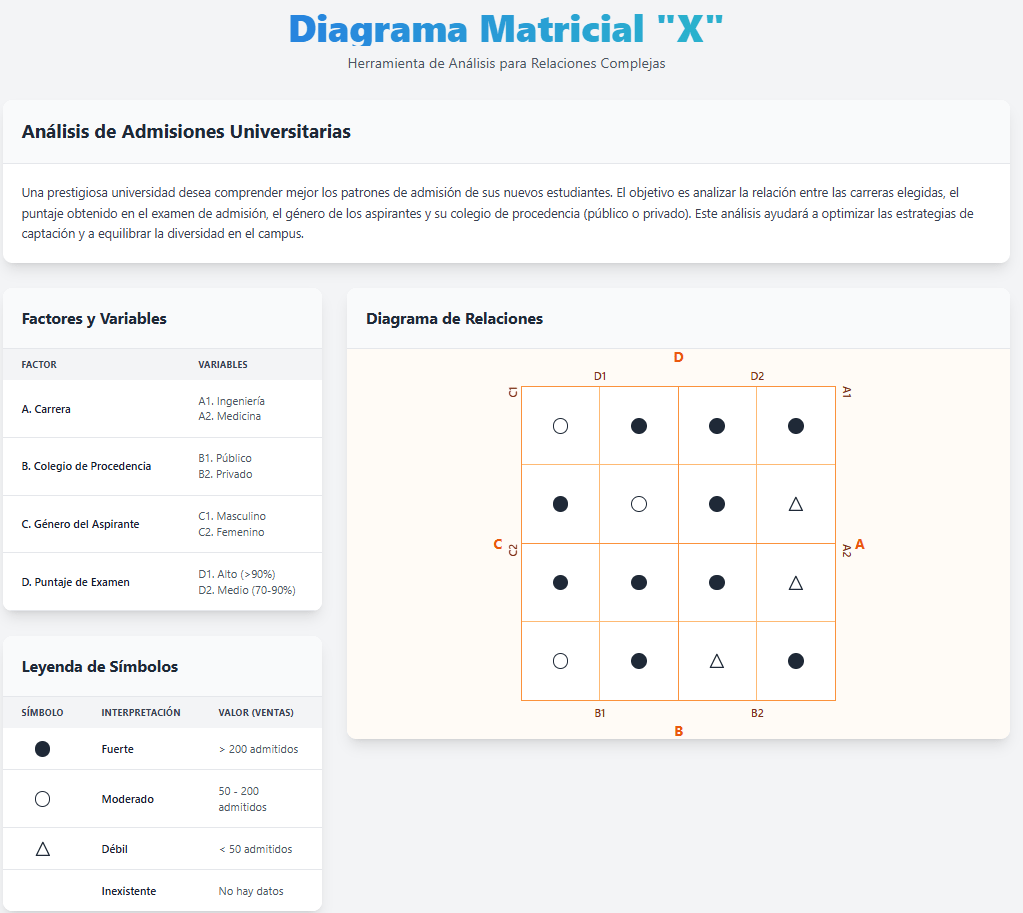The width and height of the screenshot is (1023, 913).
Task: Click the 'No hay datos' value
Action: coord(251,891)
